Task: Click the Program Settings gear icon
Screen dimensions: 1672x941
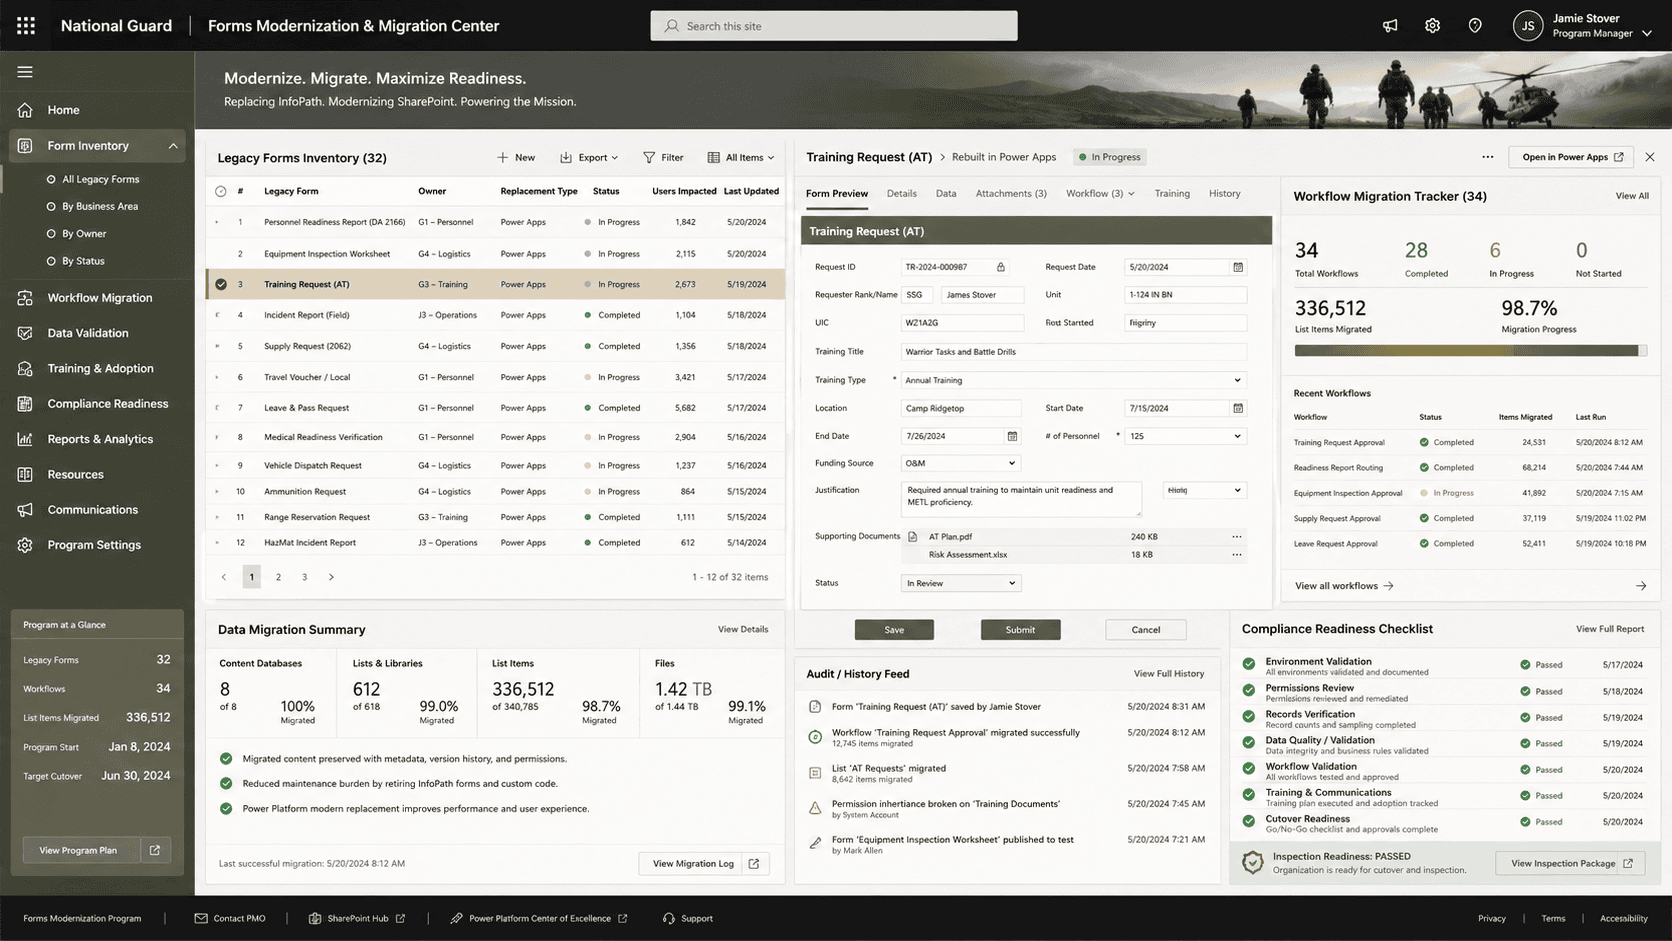Action: 25,545
